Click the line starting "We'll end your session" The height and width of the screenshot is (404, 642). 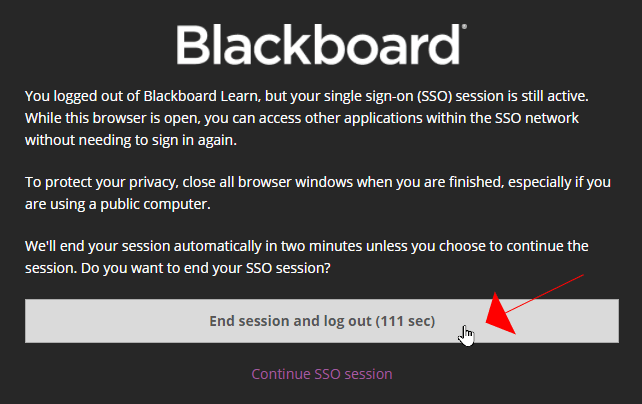pos(305,245)
